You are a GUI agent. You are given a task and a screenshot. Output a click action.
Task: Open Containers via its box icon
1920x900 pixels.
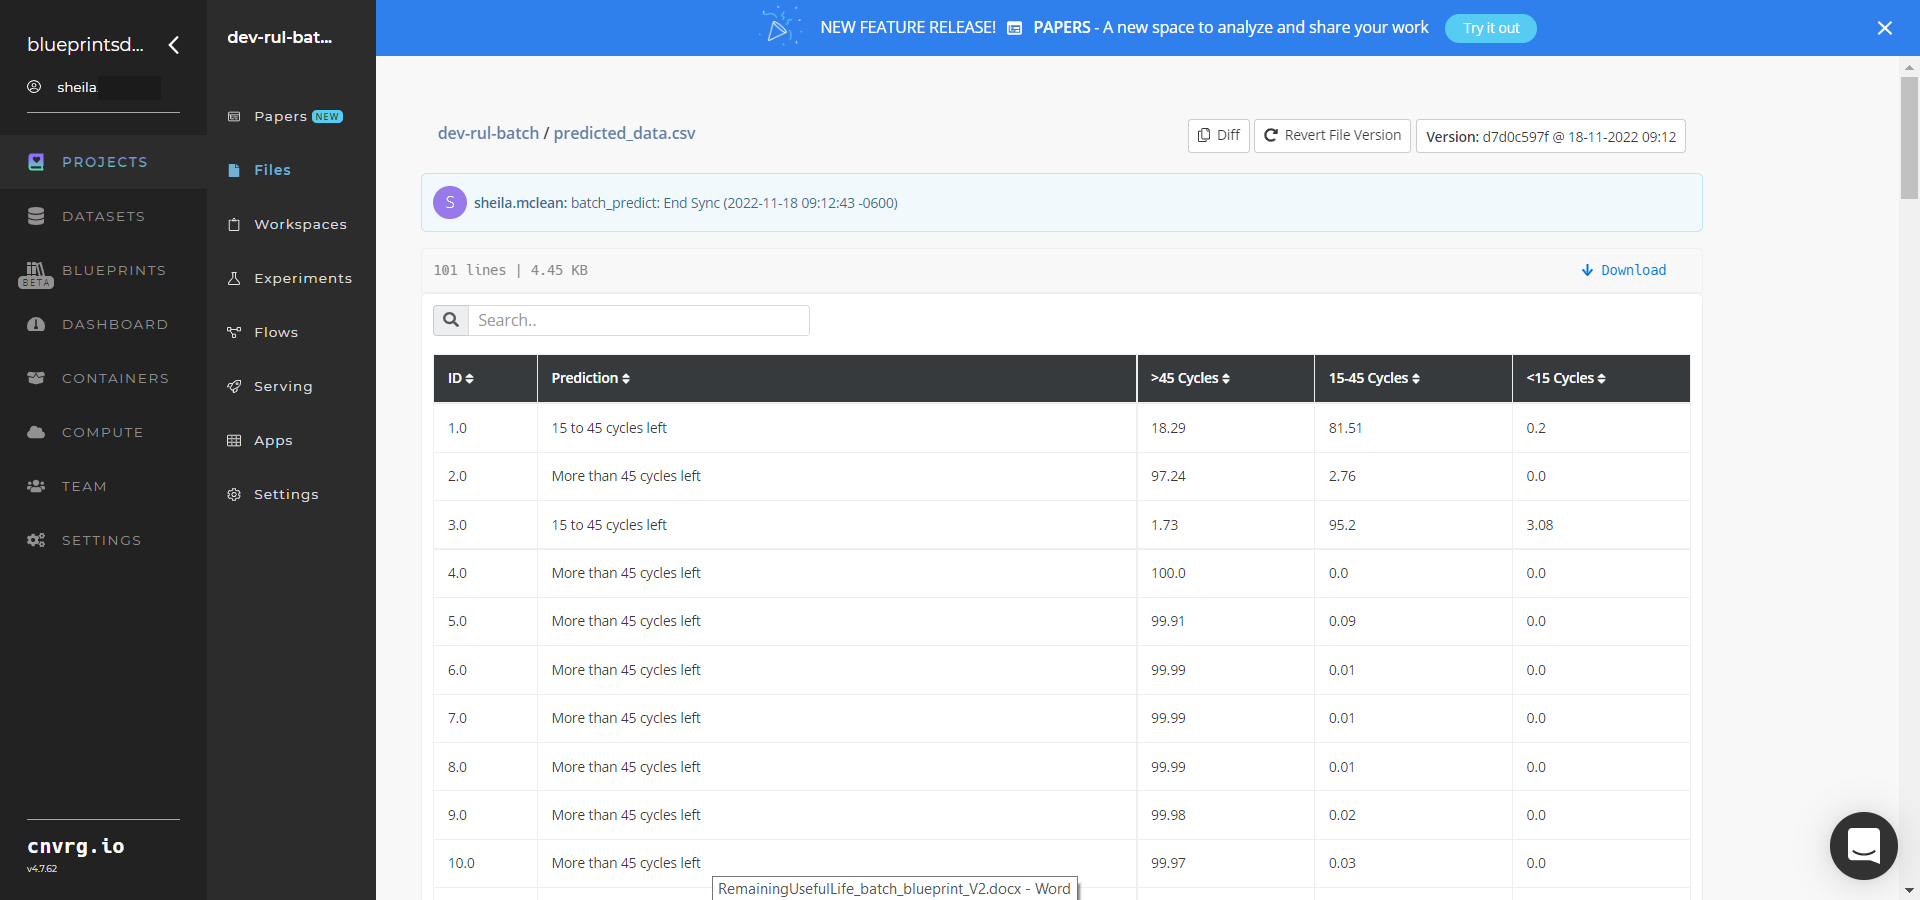click(36, 378)
